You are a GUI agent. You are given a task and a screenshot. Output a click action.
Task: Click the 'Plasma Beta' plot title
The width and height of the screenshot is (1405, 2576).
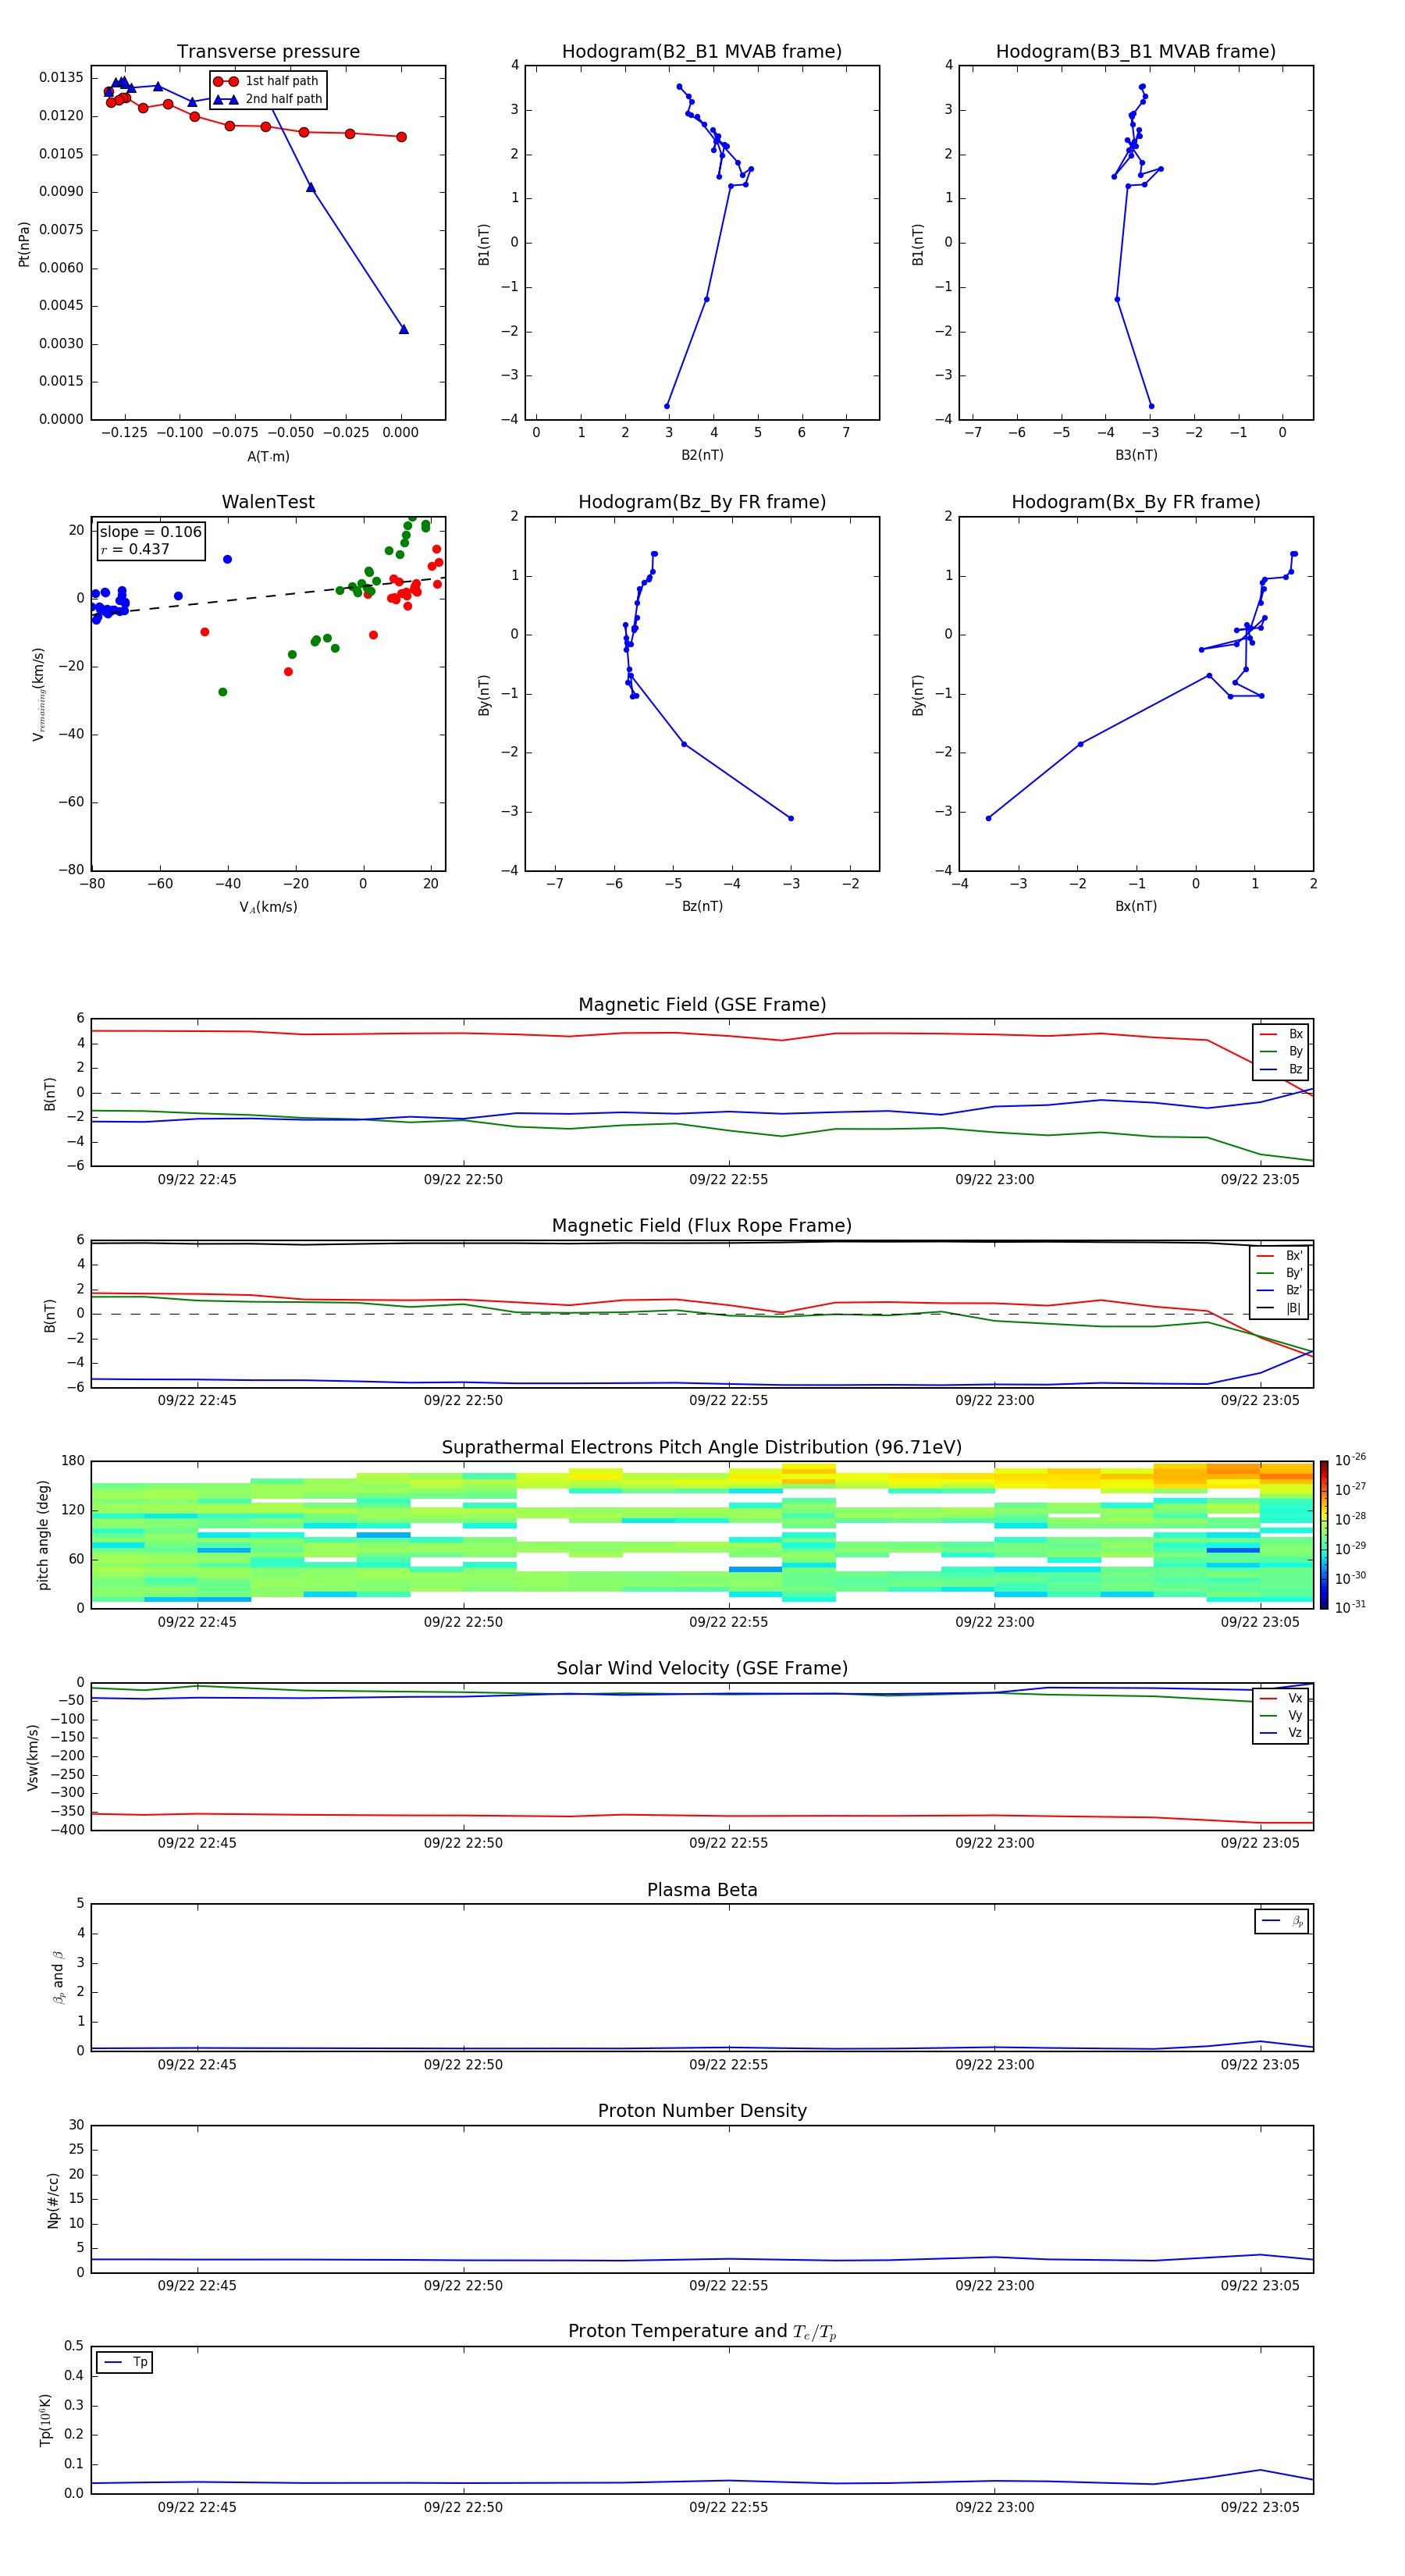click(702, 1890)
